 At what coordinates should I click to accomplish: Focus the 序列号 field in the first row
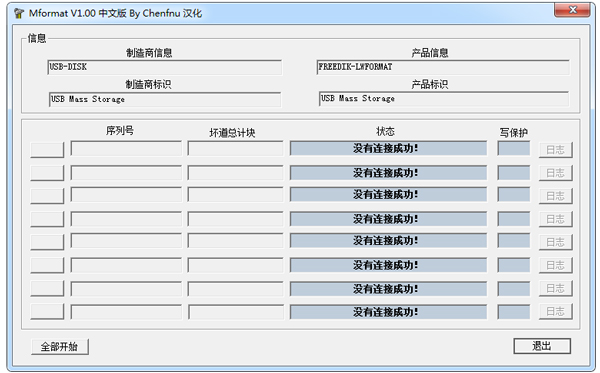[x=126, y=148]
